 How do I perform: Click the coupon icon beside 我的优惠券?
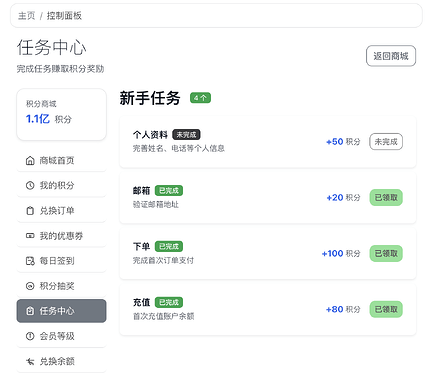click(30, 236)
